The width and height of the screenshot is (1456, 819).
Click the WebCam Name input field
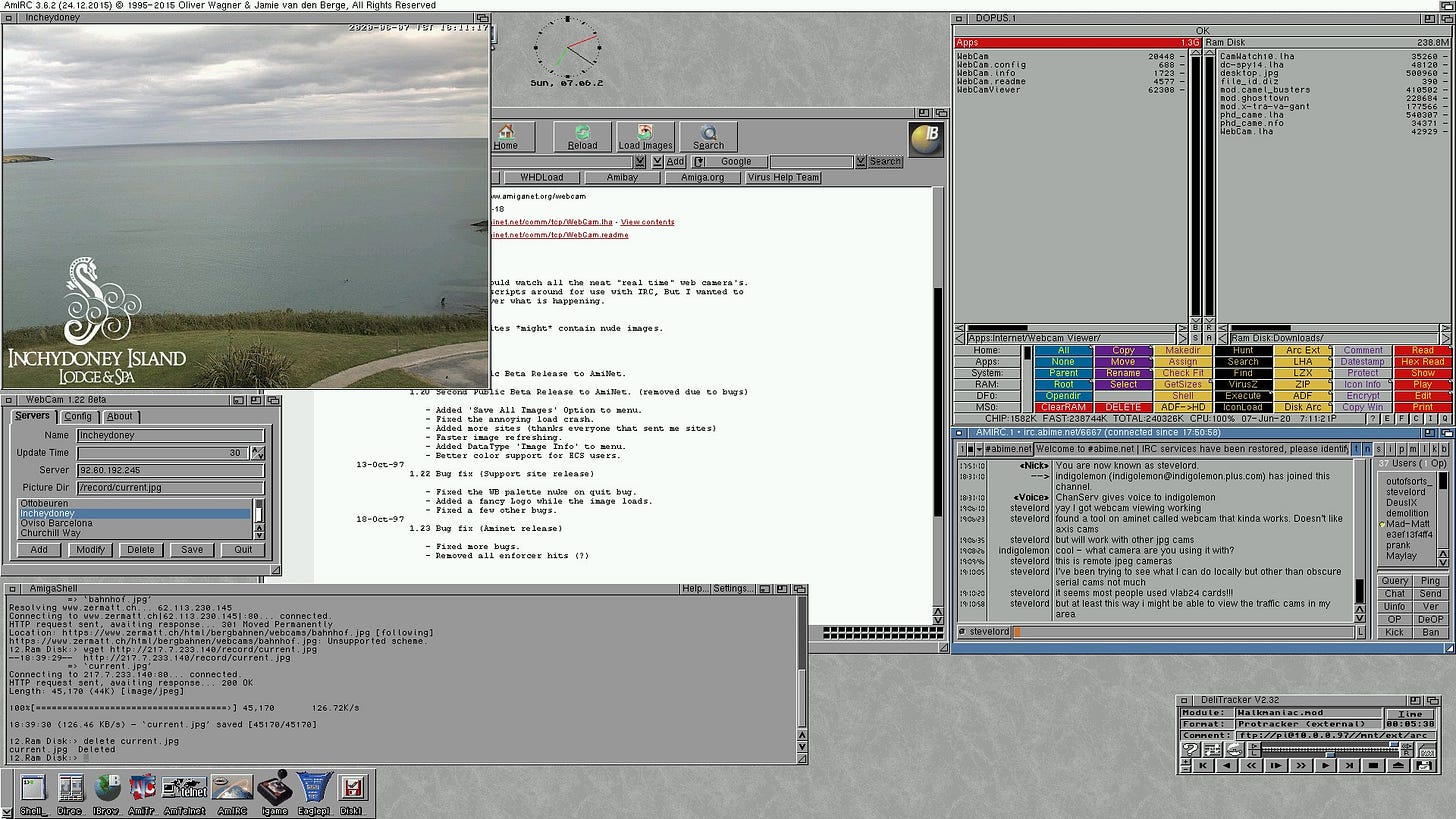coord(170,435)
